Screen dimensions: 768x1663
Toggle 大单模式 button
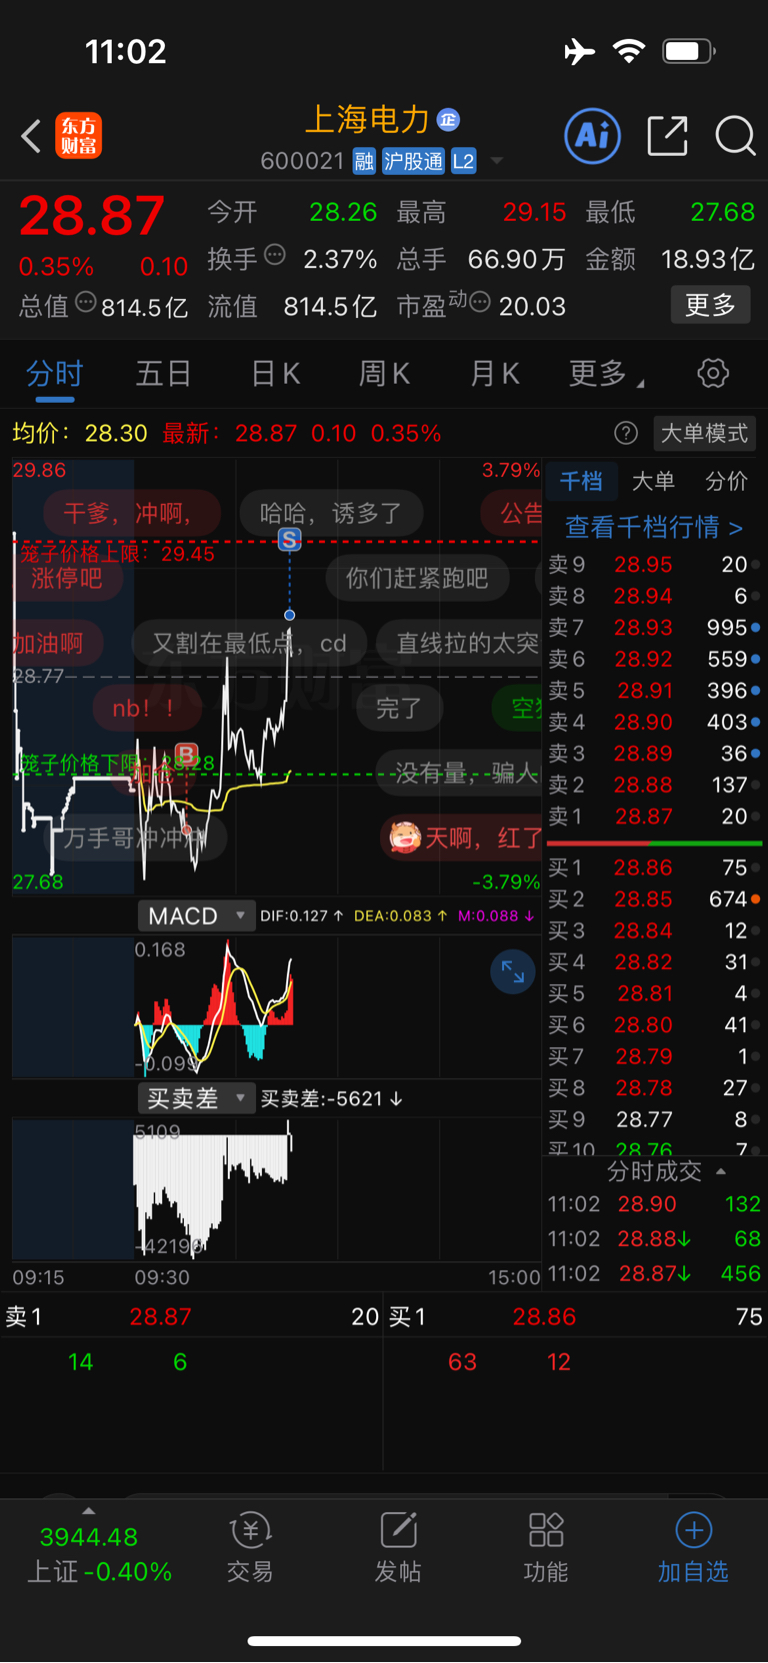click(704, 433)
